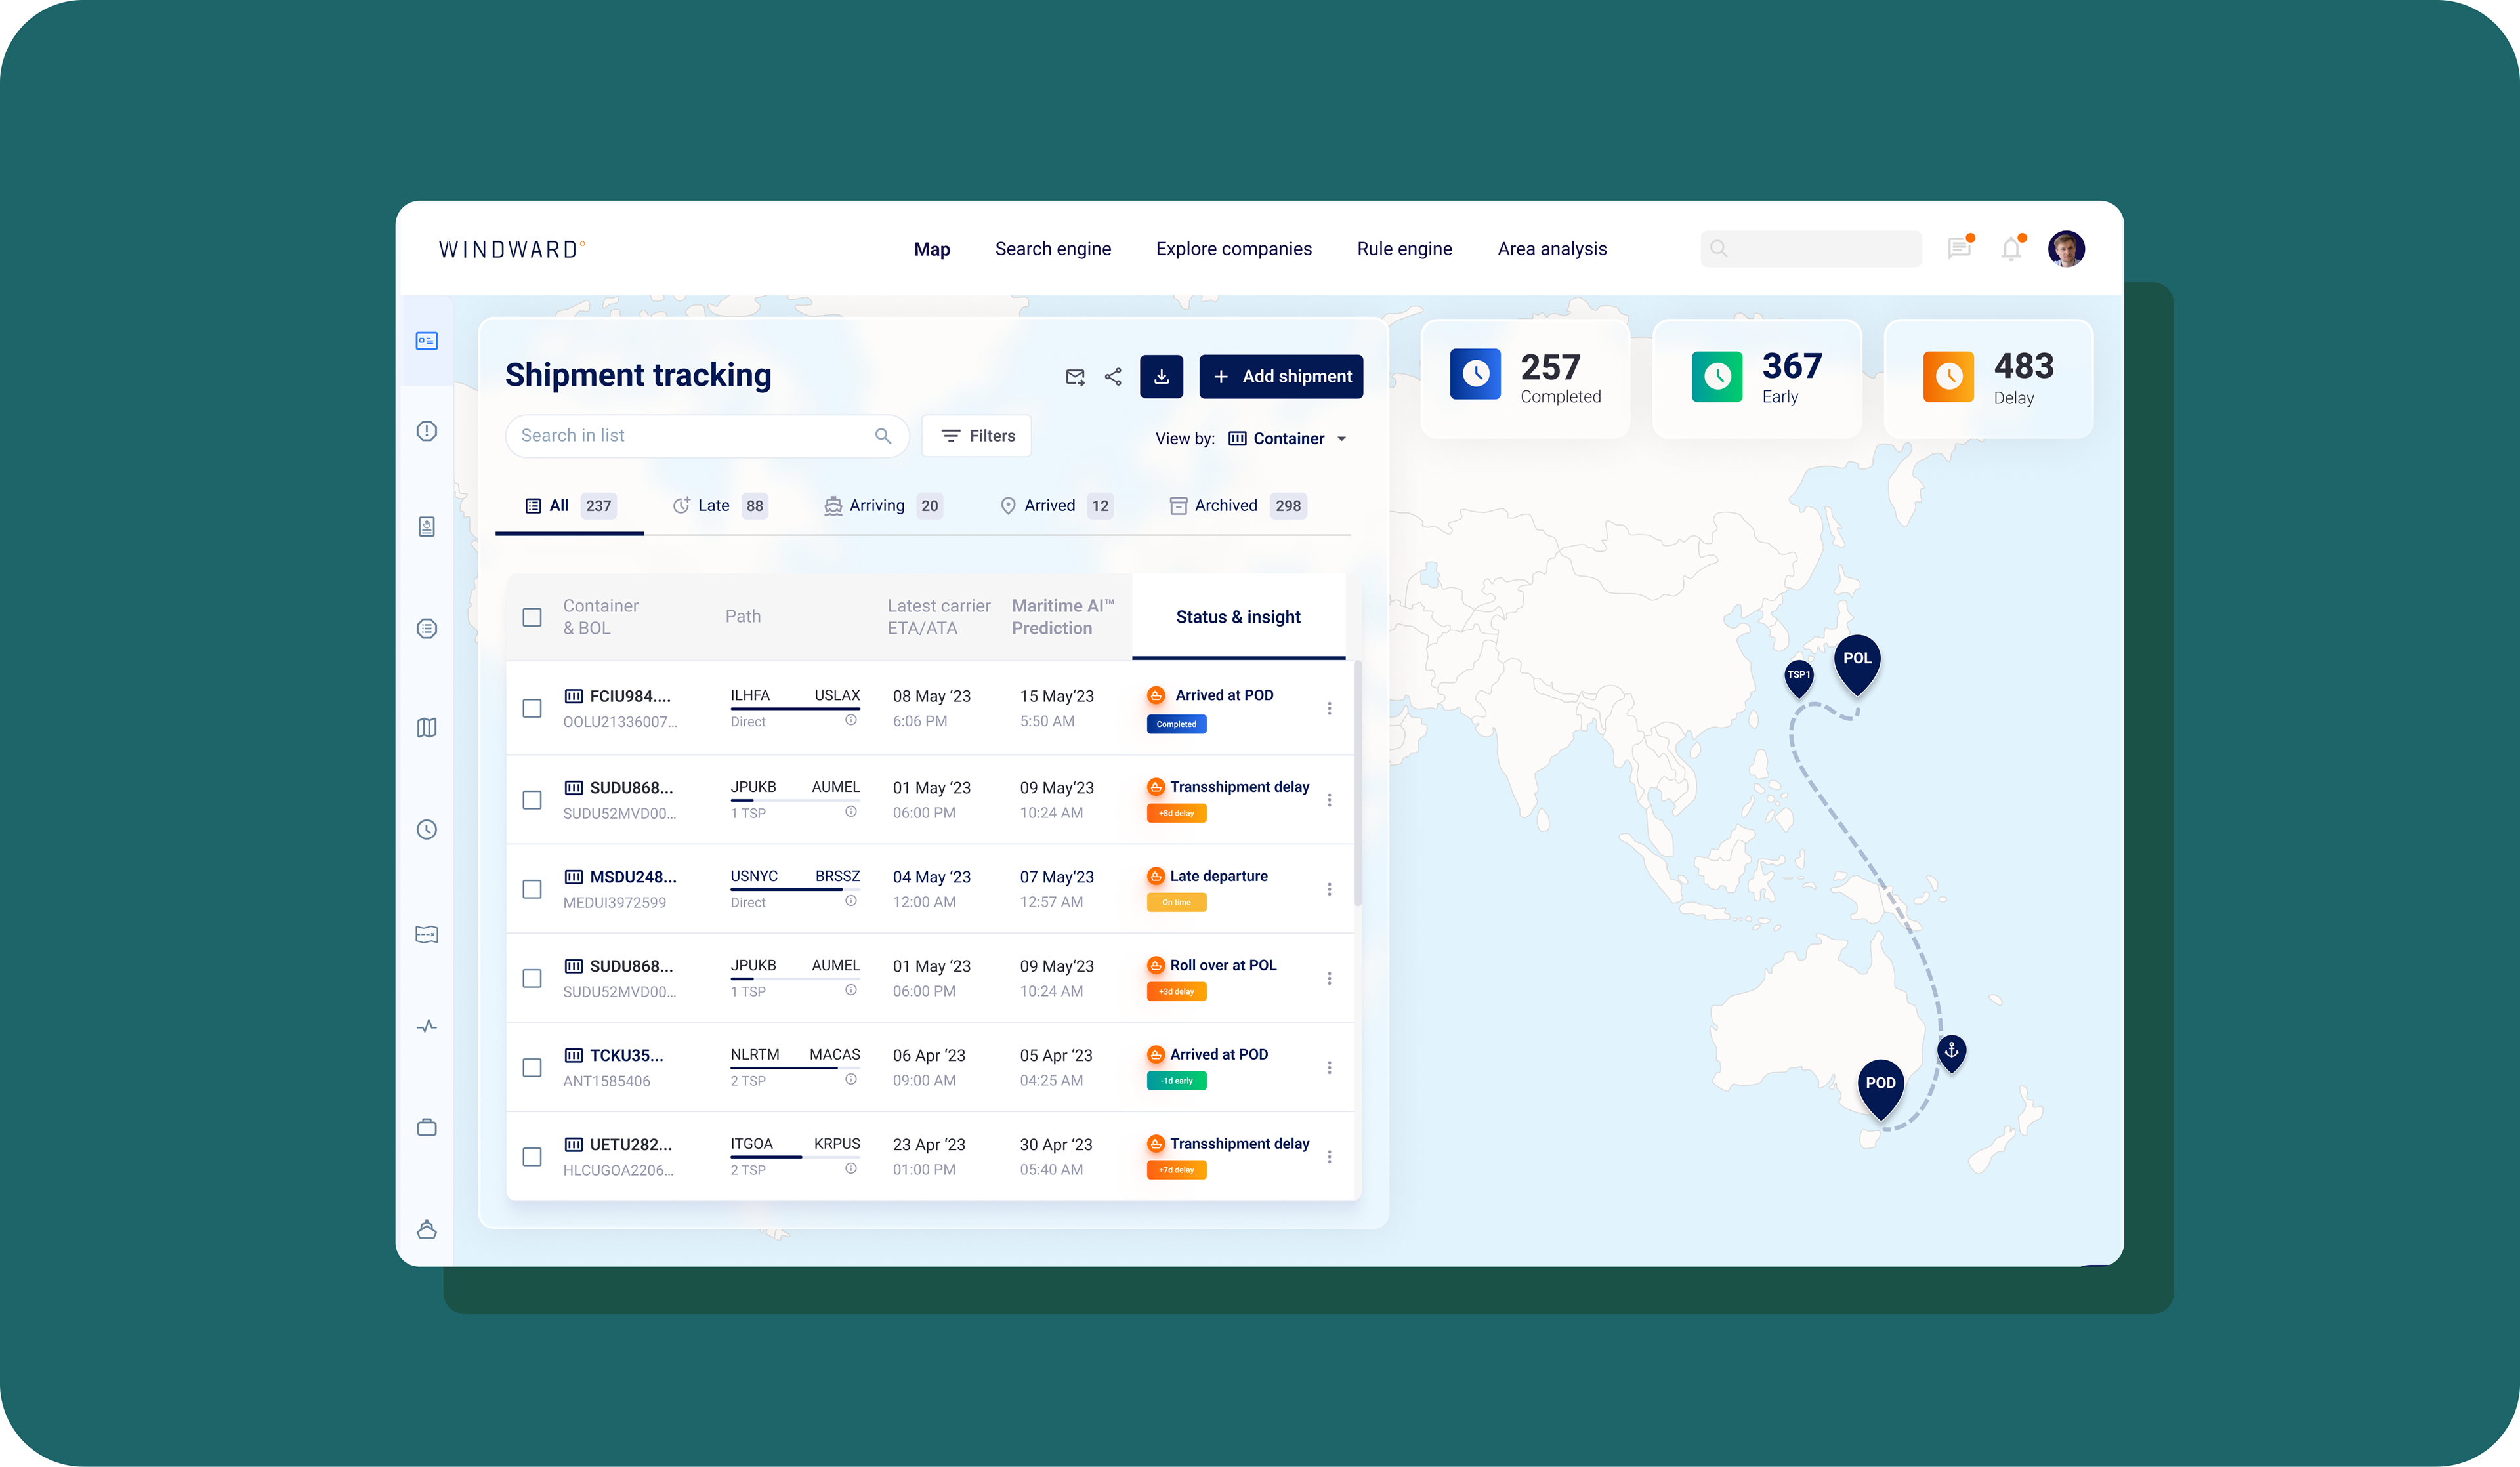Click the email envelope icon
This screenshot has height=1467, width=2520.
1075,377
